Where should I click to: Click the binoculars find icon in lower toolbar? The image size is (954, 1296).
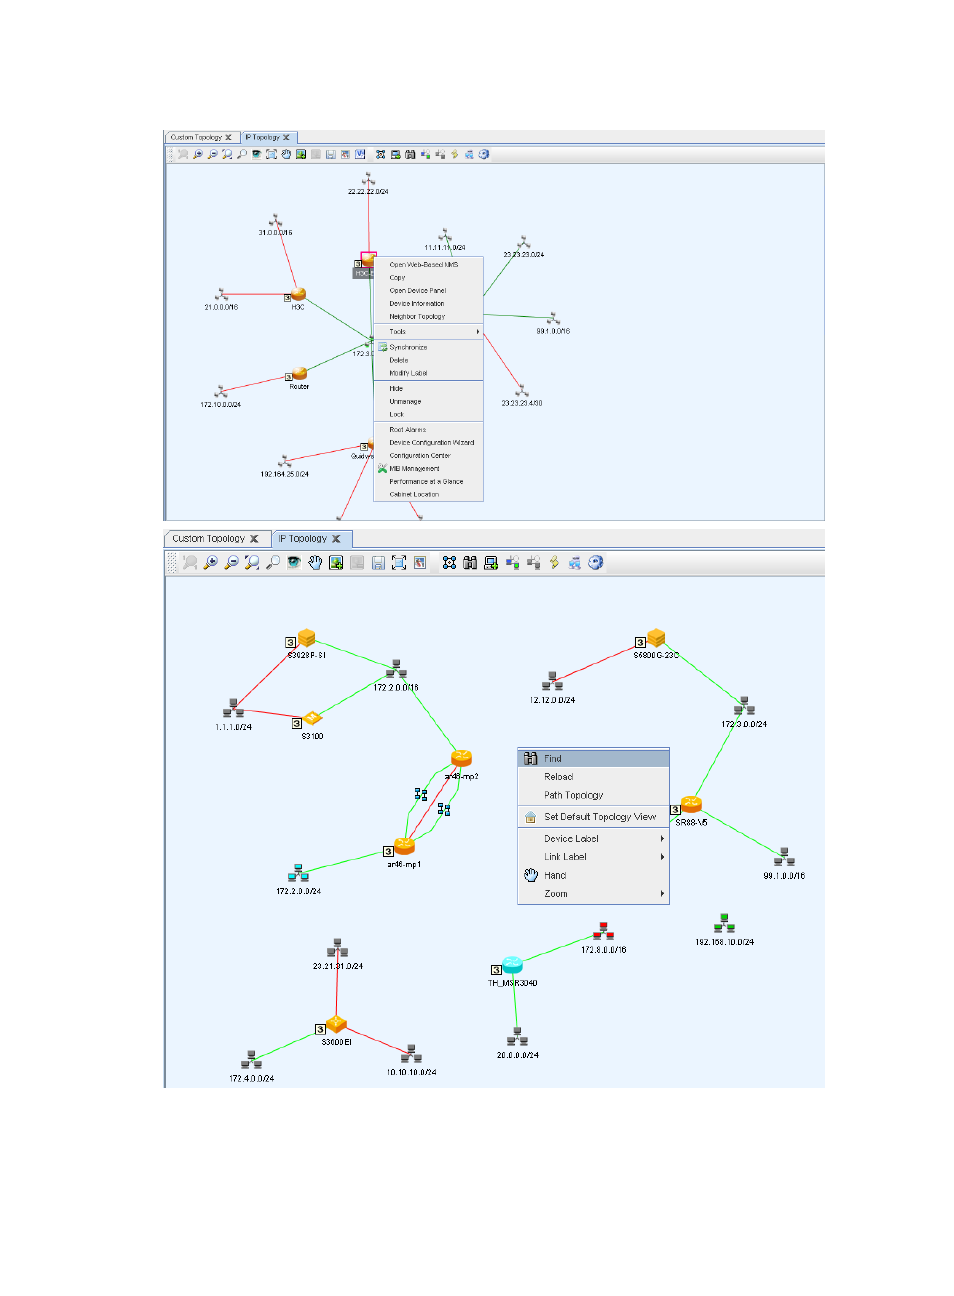point(470,563)
